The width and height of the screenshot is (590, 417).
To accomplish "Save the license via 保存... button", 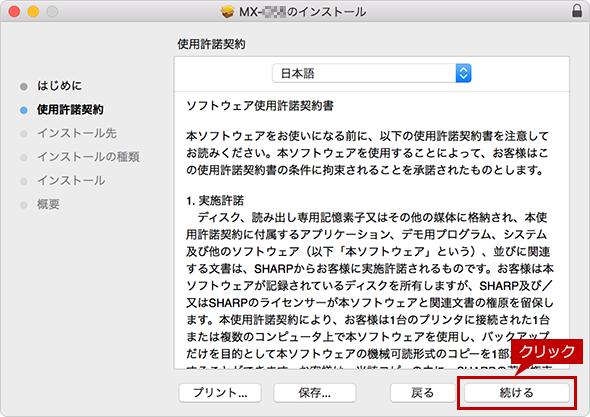I will pyautogui.click(x=315, y=393).
